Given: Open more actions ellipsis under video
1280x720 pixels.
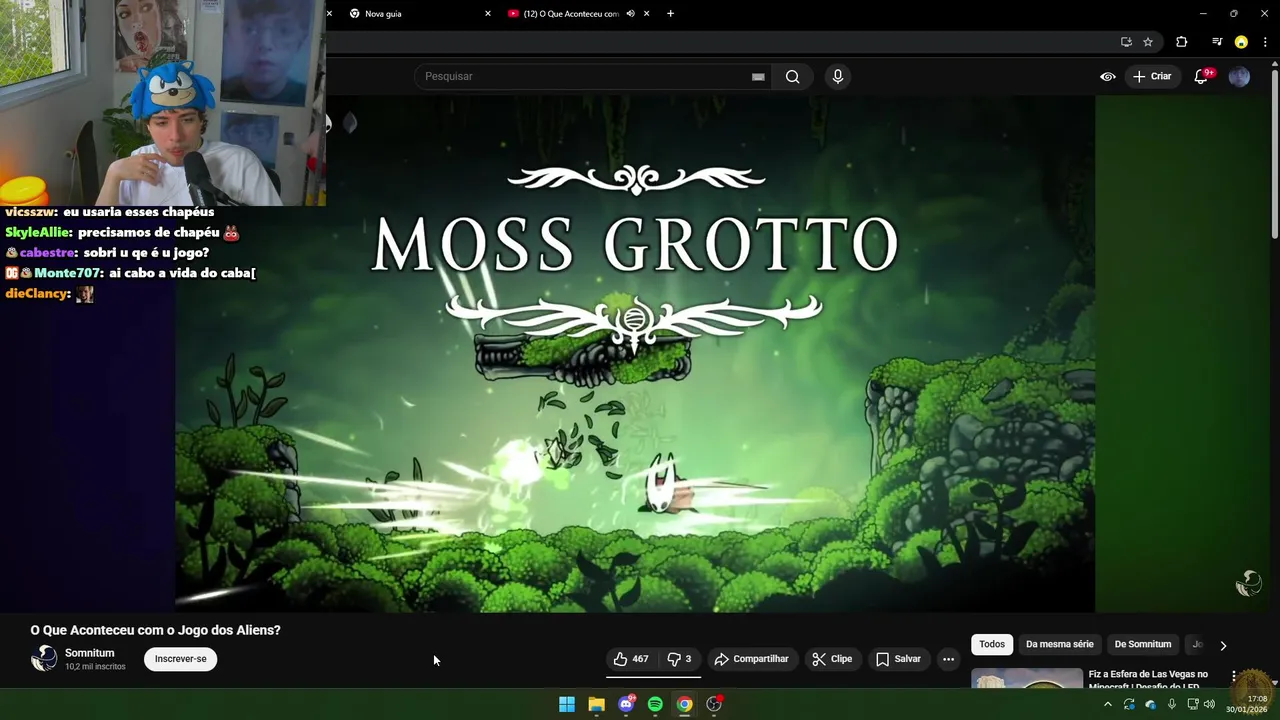Looking at the screenshot, I should (948, 659).
